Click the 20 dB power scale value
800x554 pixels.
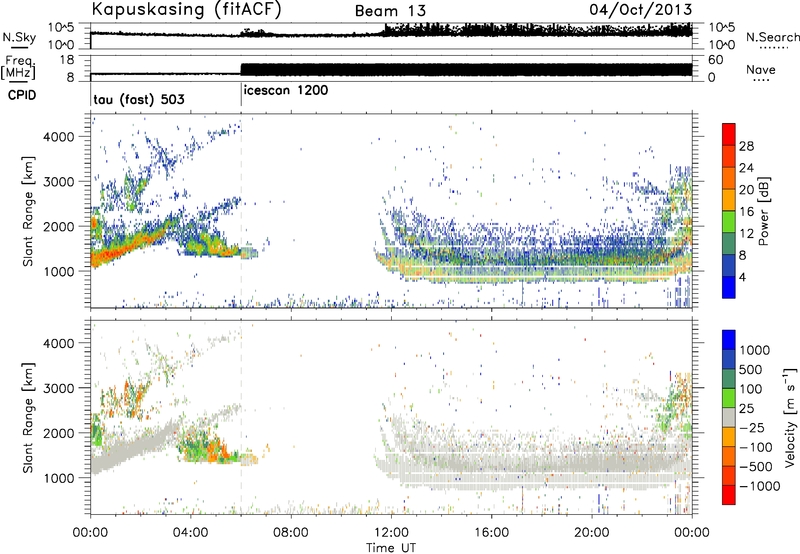[746, 190]
